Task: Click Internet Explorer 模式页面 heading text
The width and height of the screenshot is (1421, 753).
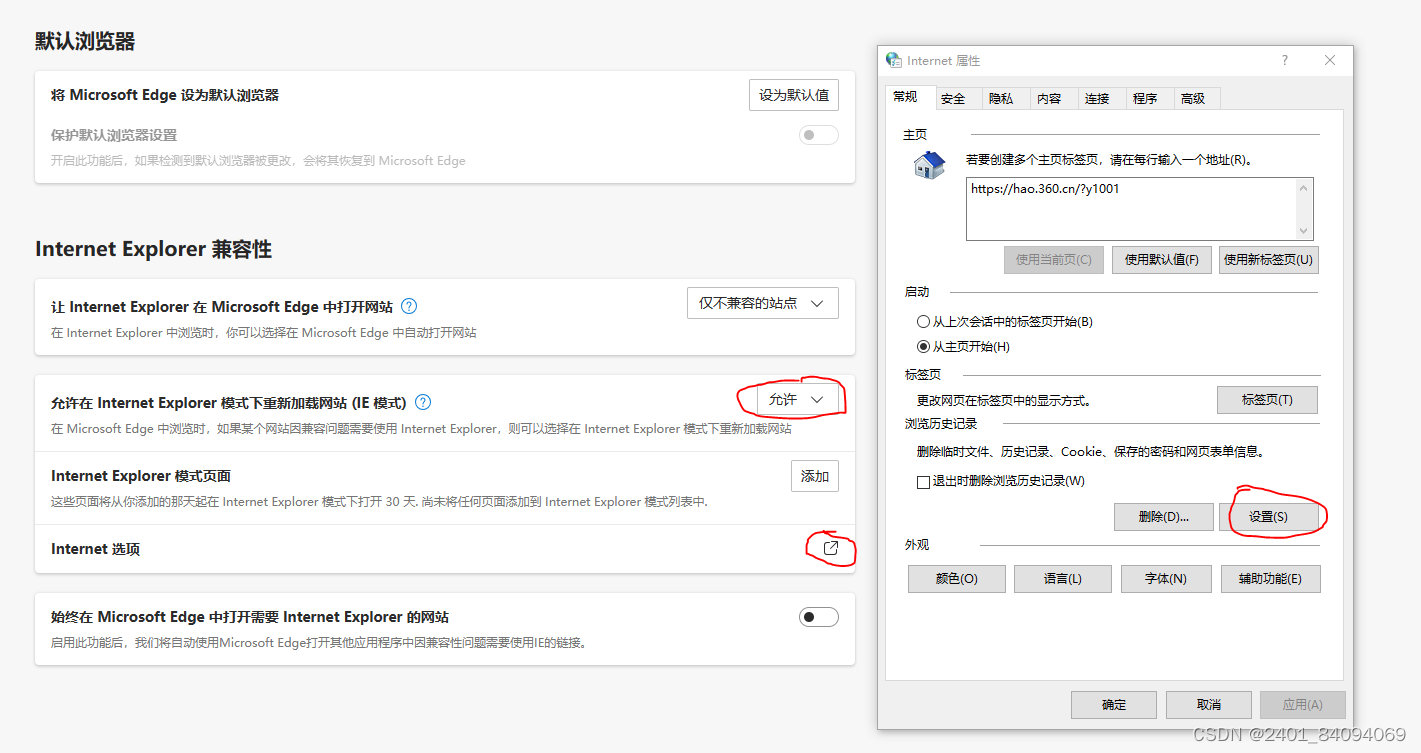Action: click(x=141, y=476)
